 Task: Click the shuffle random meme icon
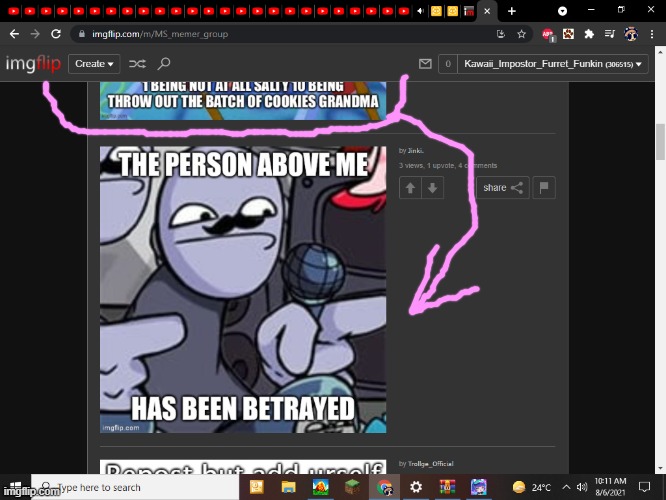[x=137, y=64]
